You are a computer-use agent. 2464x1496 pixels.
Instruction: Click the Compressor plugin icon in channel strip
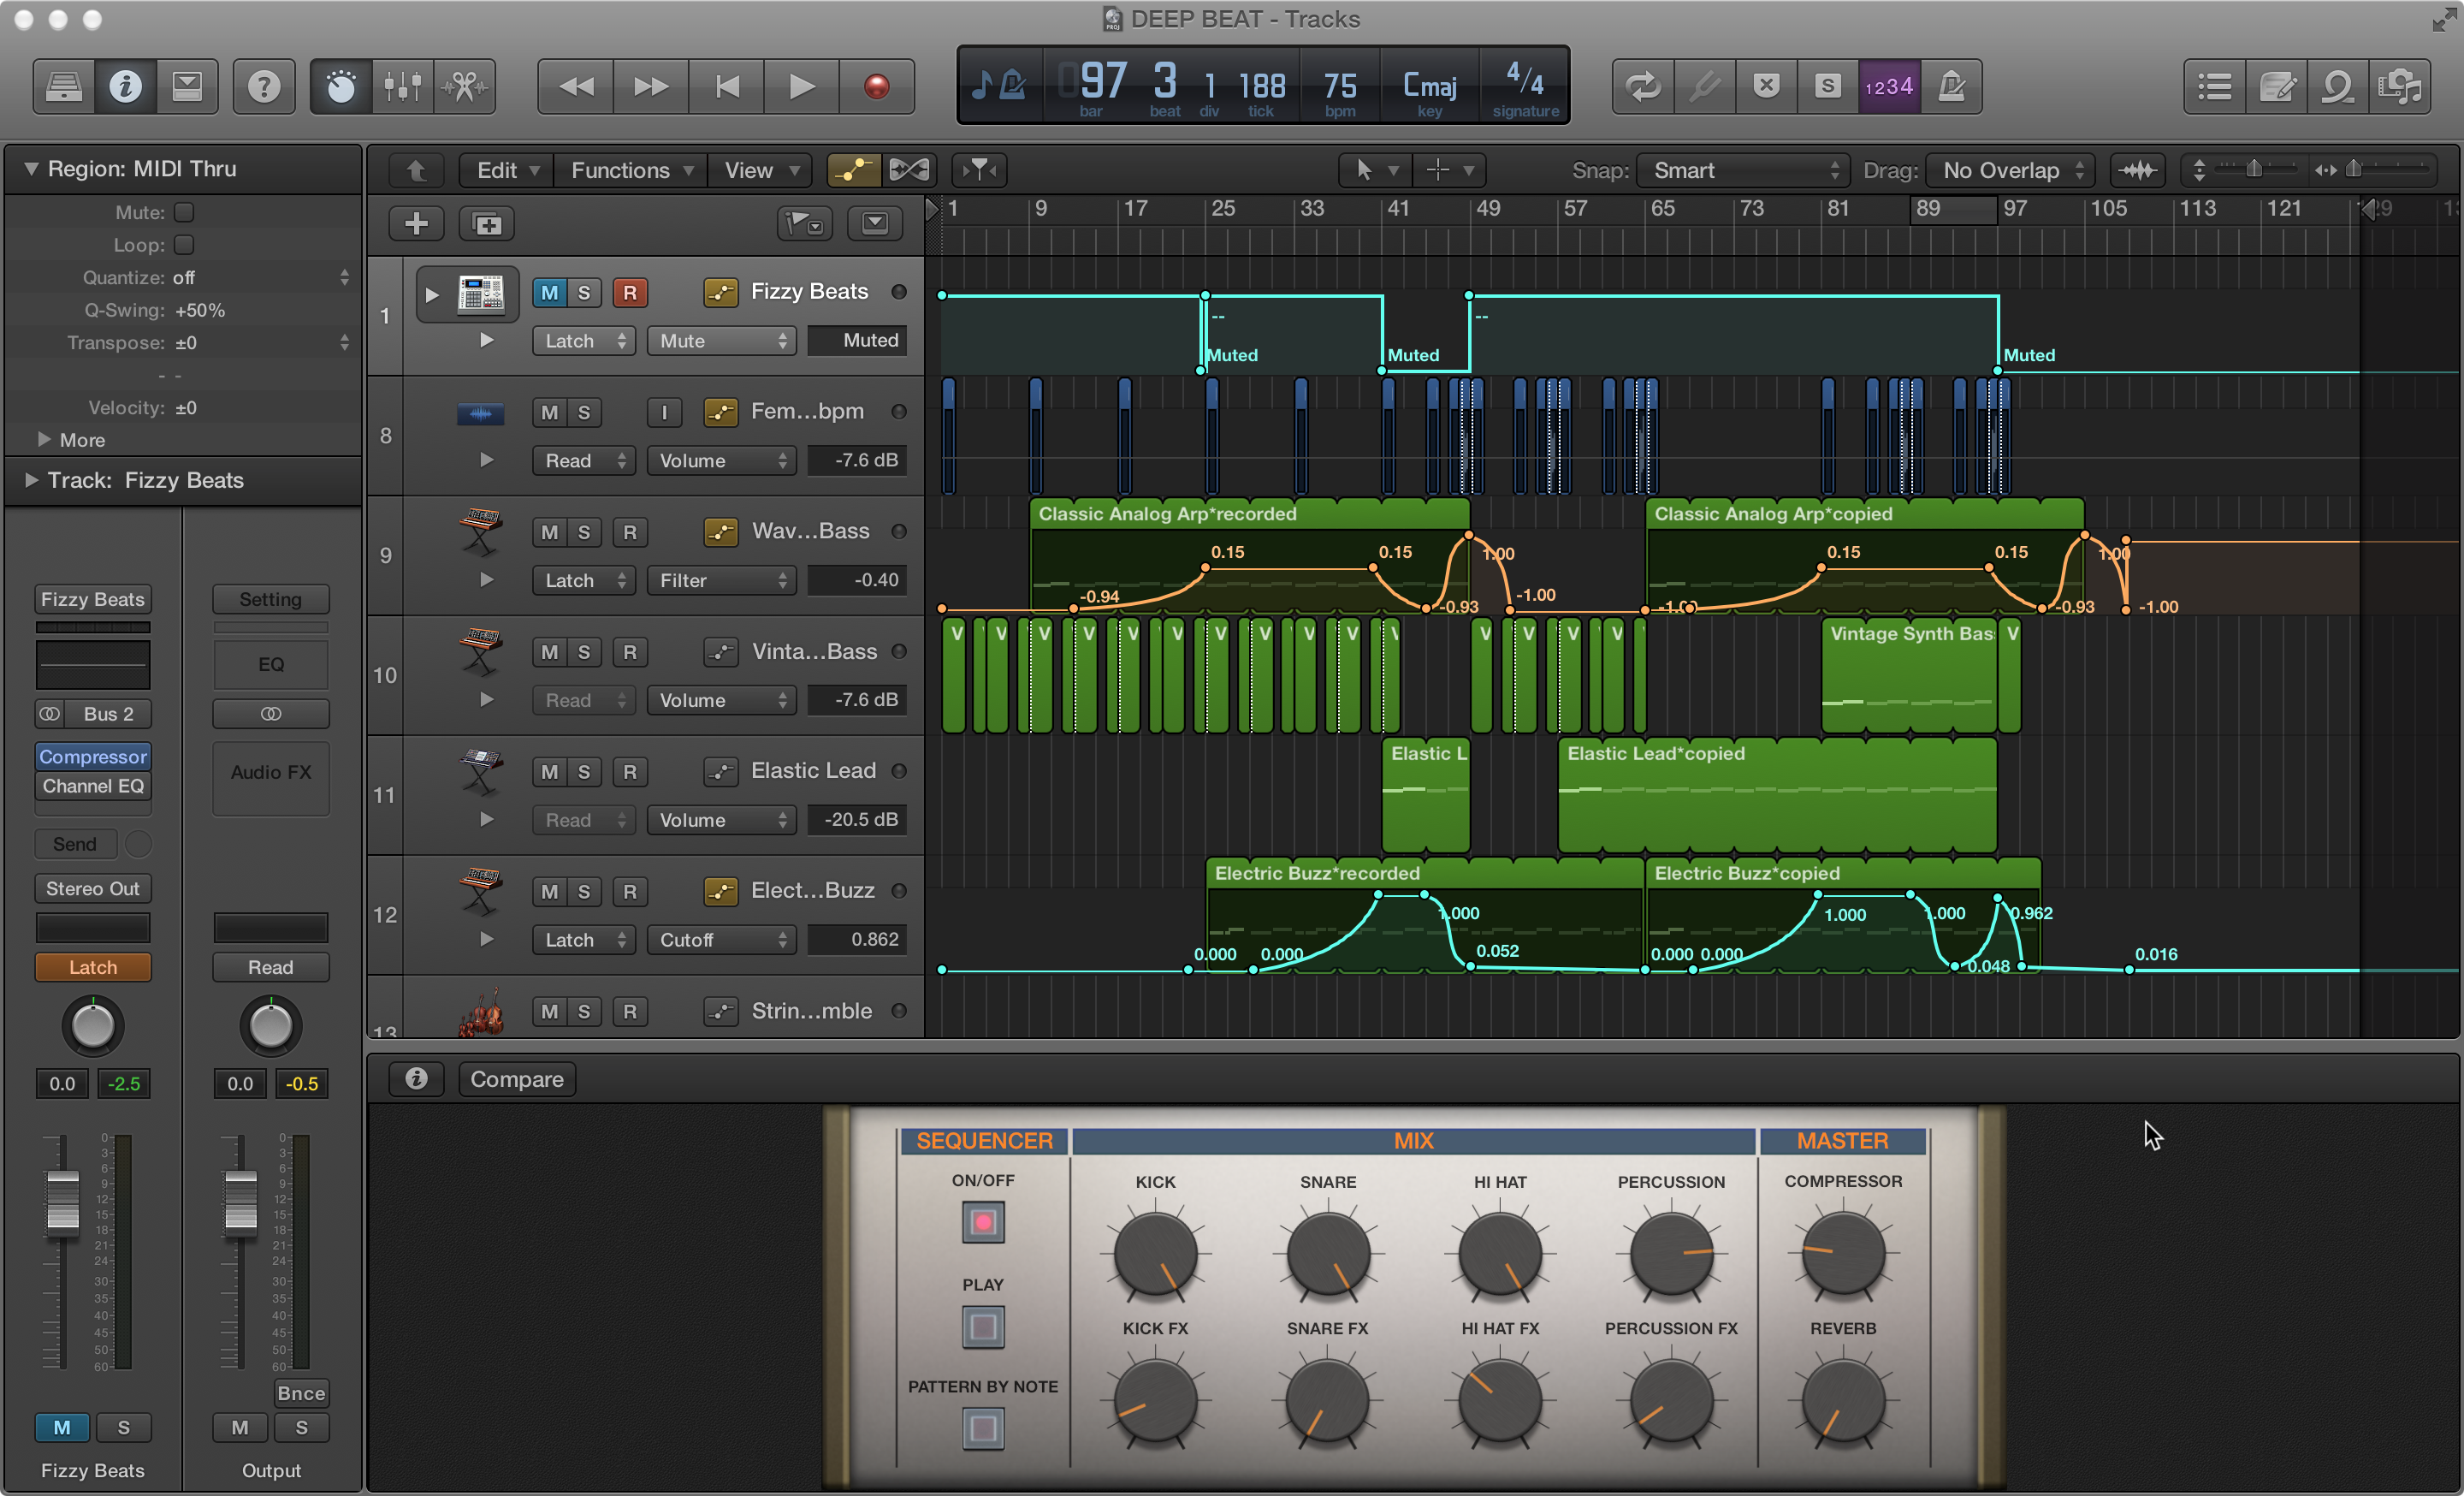point(92,757)
